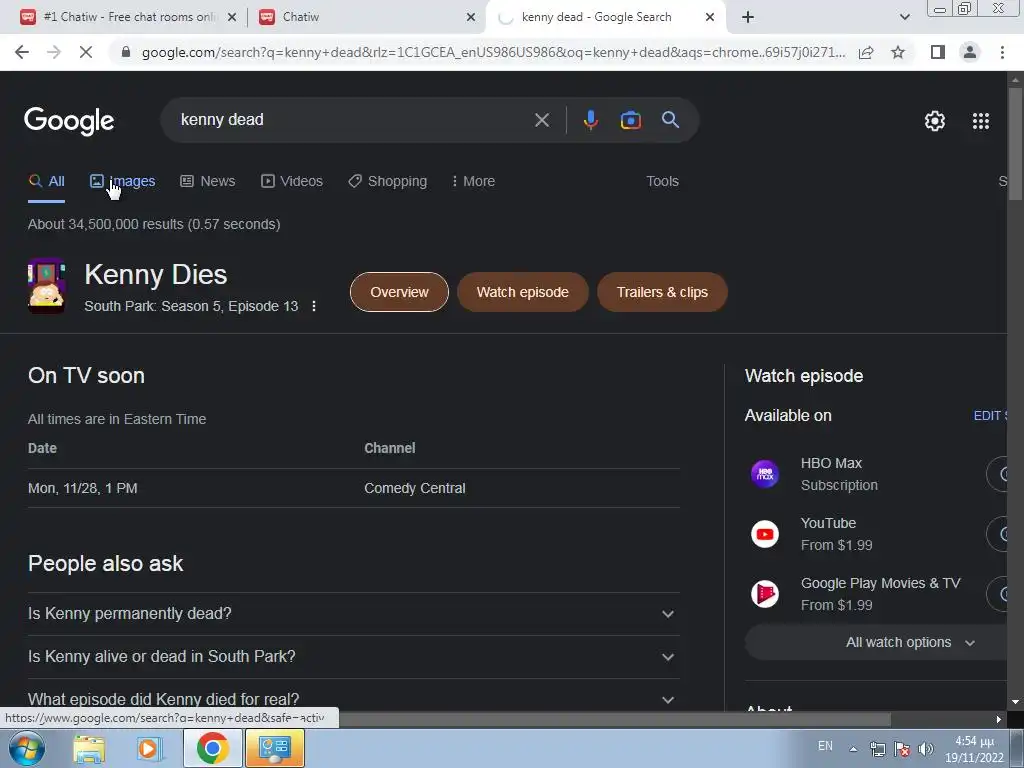Open the Chrome profile menu
This screenshot has width=1024, height=768.
(x=970, y=52)
